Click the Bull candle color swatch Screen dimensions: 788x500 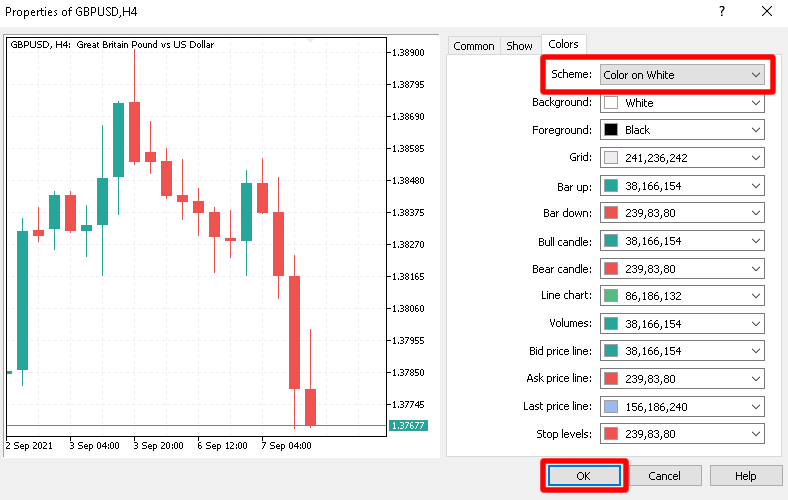coord(611,241)
